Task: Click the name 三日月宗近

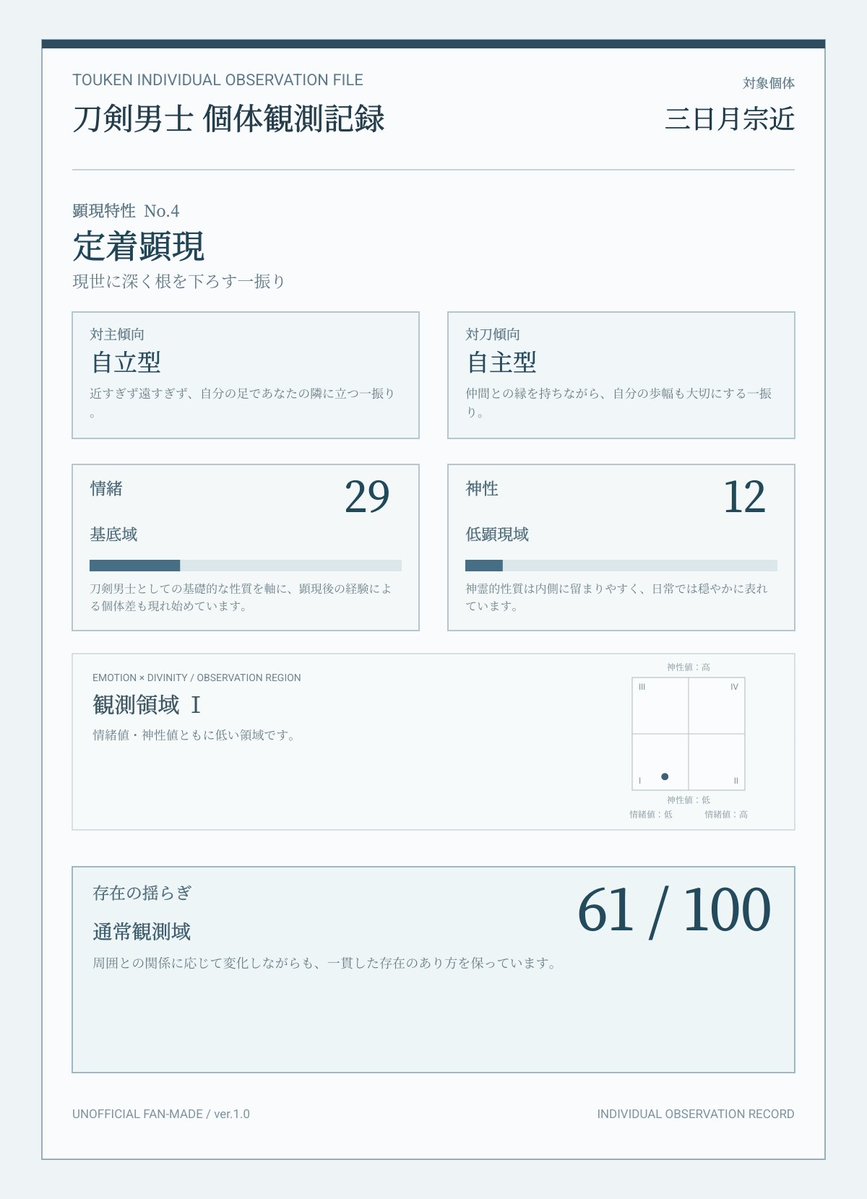Action: 729,119
